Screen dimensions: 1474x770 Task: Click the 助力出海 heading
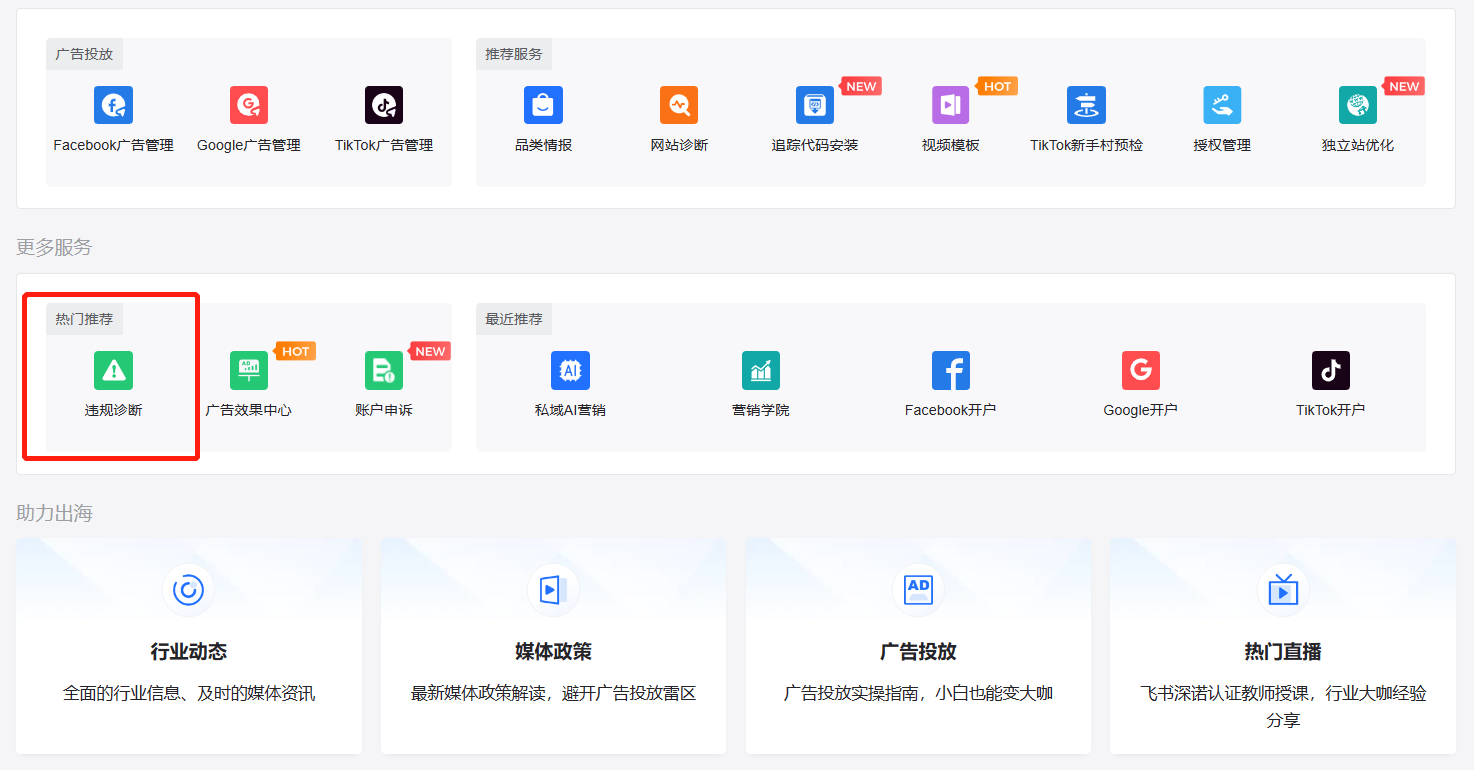pyautogui.click(x=54, y=513)
